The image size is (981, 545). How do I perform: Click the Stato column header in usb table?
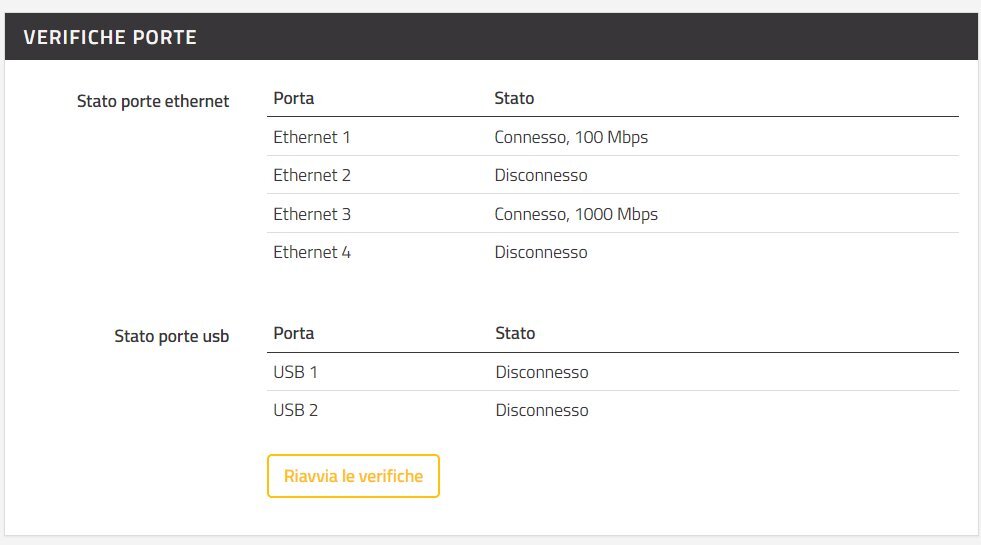point(515,334)
